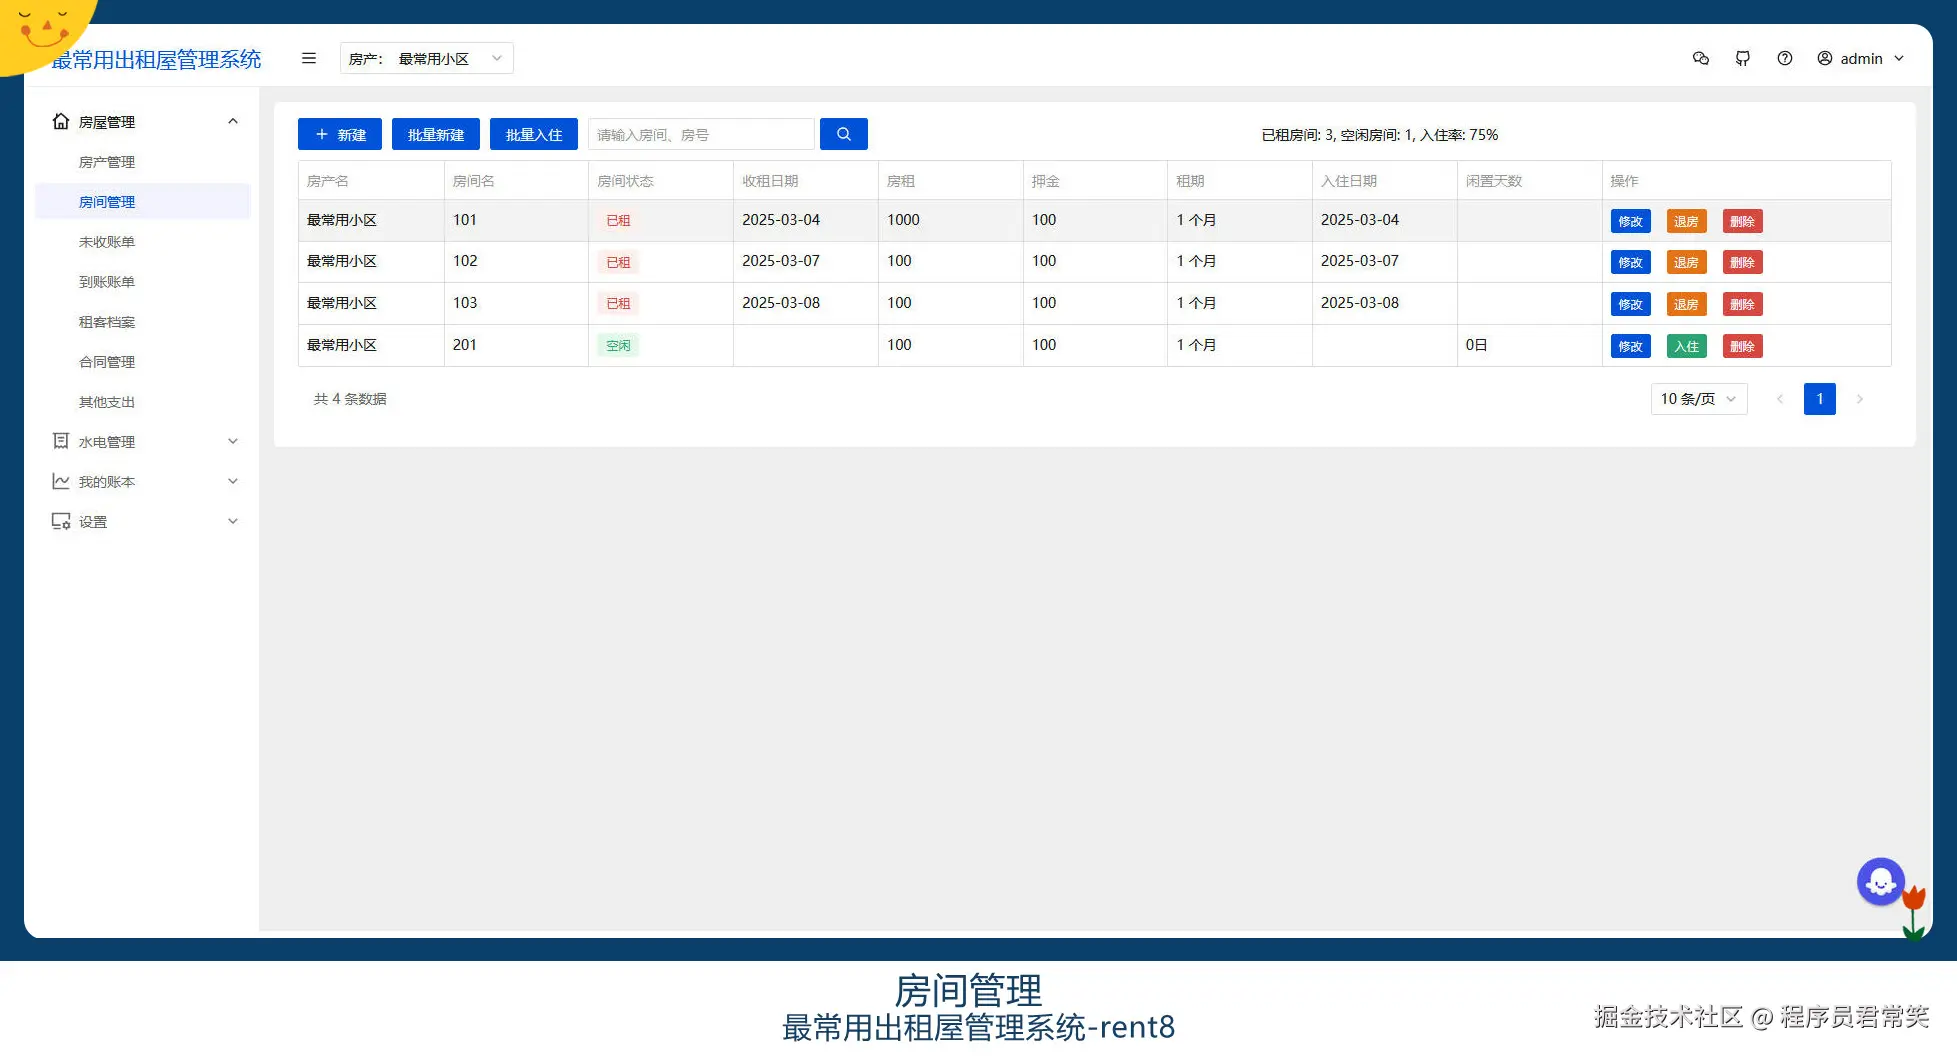
Task: Click the house icon beside 房屋管理
Action: click(x=60, y=121)
